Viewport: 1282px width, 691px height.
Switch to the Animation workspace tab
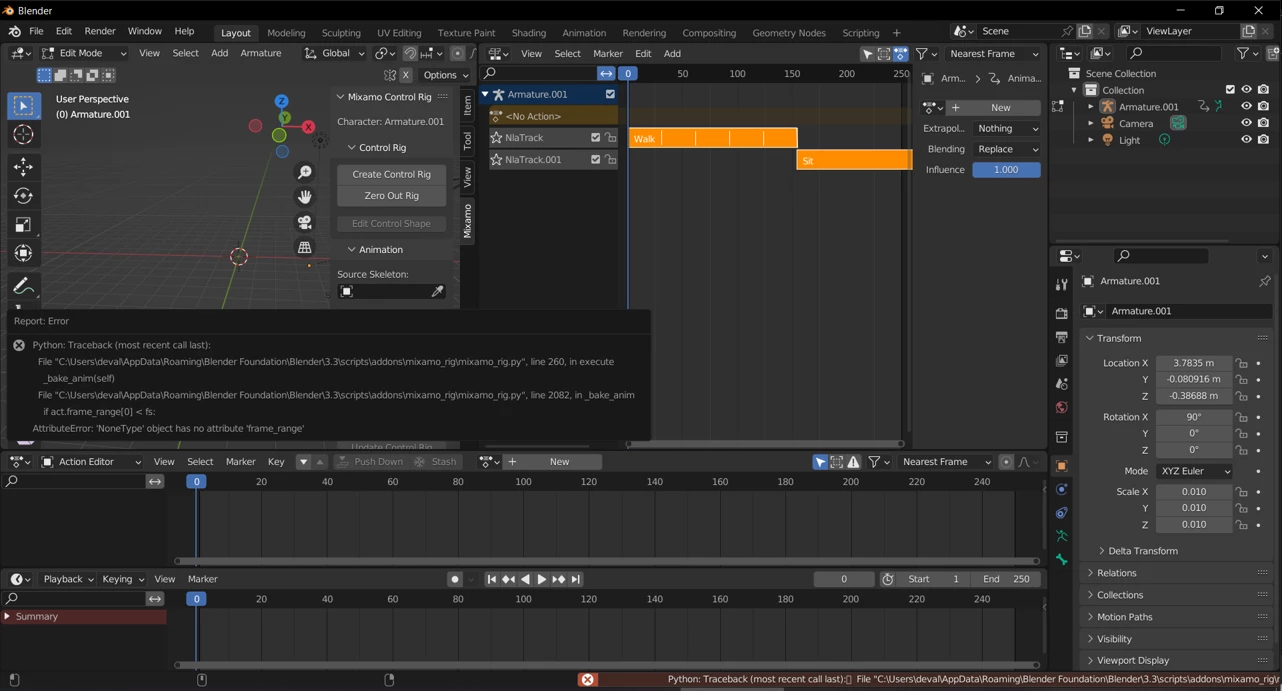584,33
